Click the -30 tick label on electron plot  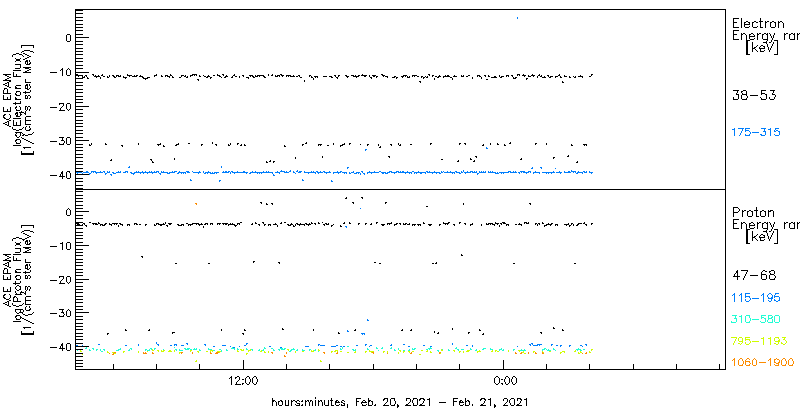click(63, 141)
